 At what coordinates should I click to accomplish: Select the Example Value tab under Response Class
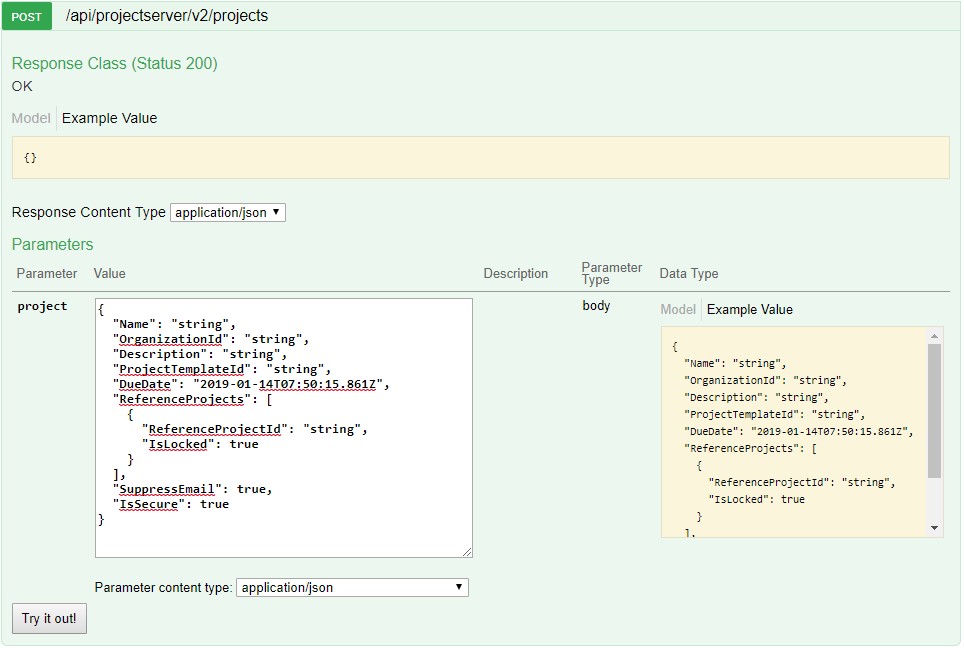coord(109,118)
